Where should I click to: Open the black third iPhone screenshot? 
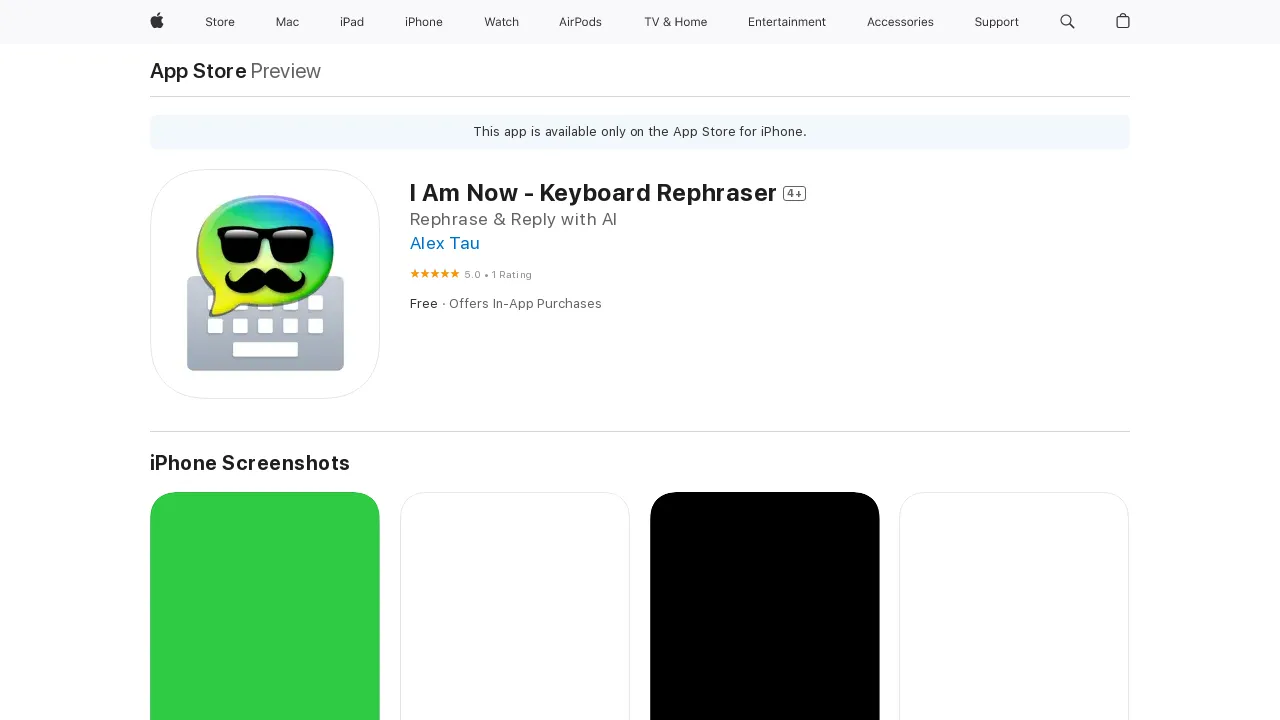click(765, 606)
